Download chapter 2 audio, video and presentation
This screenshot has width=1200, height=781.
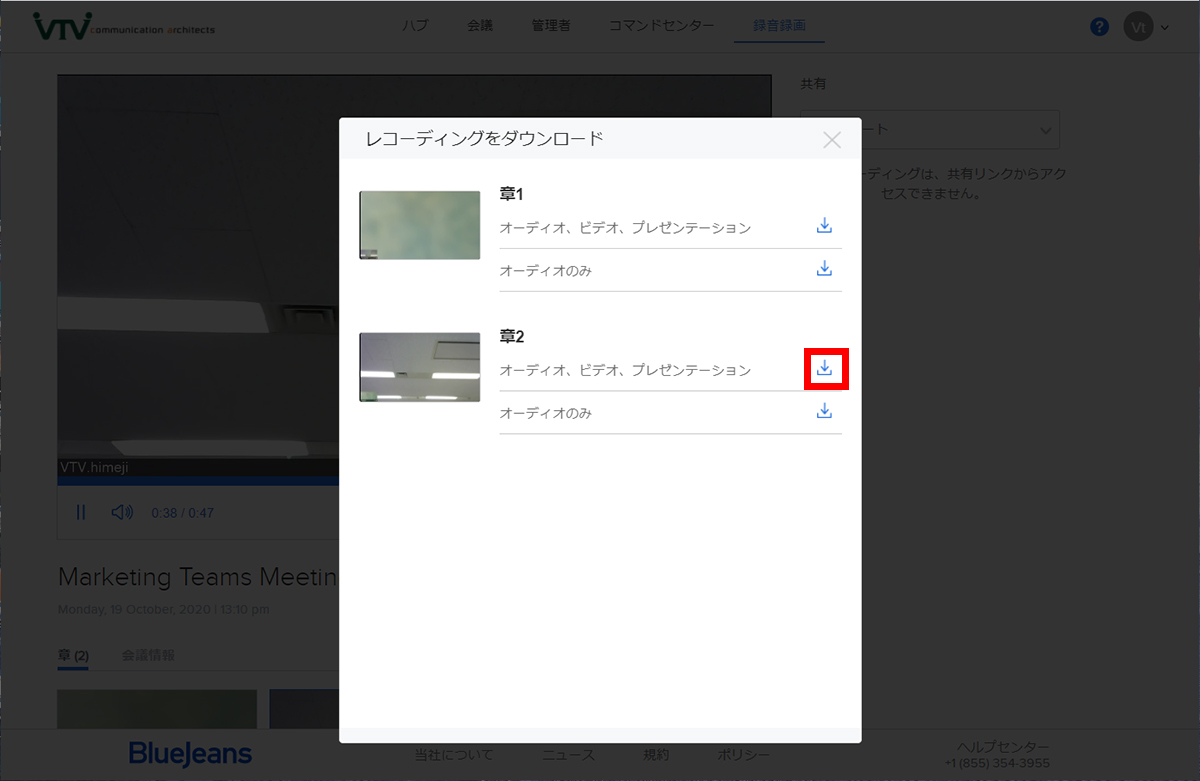pos(824,369)
